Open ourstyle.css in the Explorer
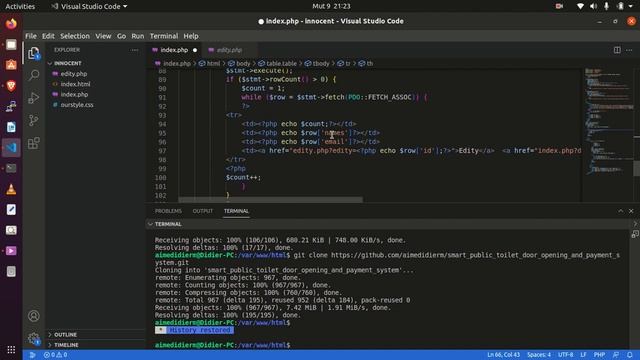Image resolution: width=640 pixels, height=360 pixels. tap(77, 105)
